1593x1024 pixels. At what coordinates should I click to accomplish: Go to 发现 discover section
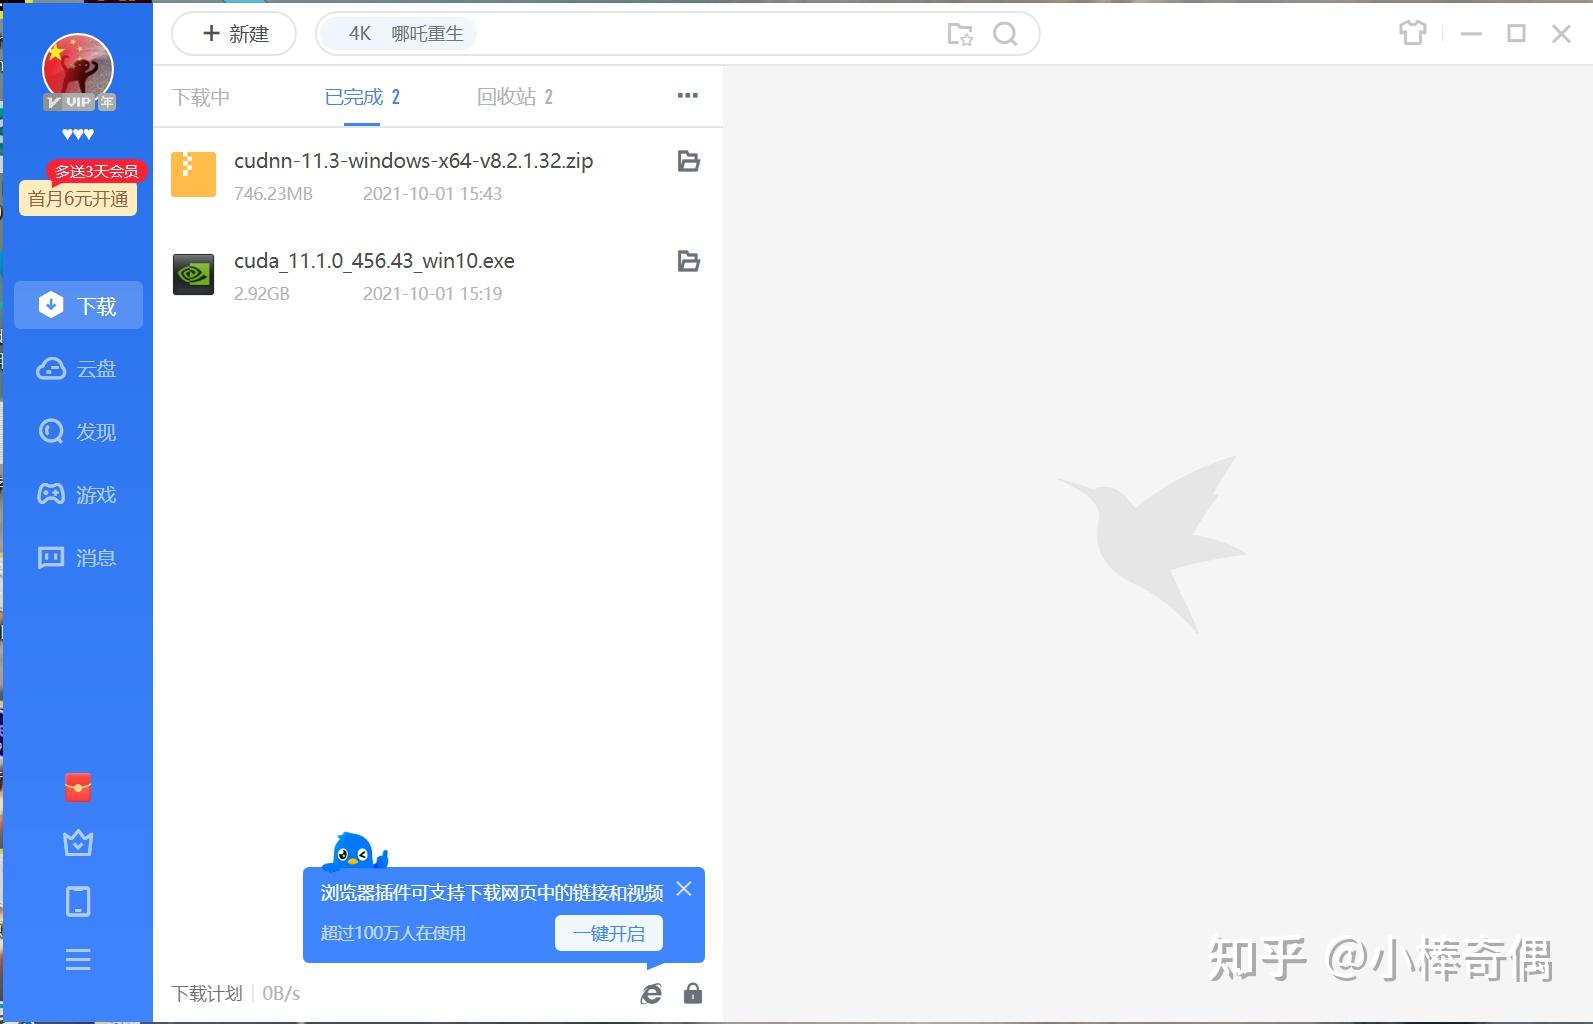click(x=77, y=432)
